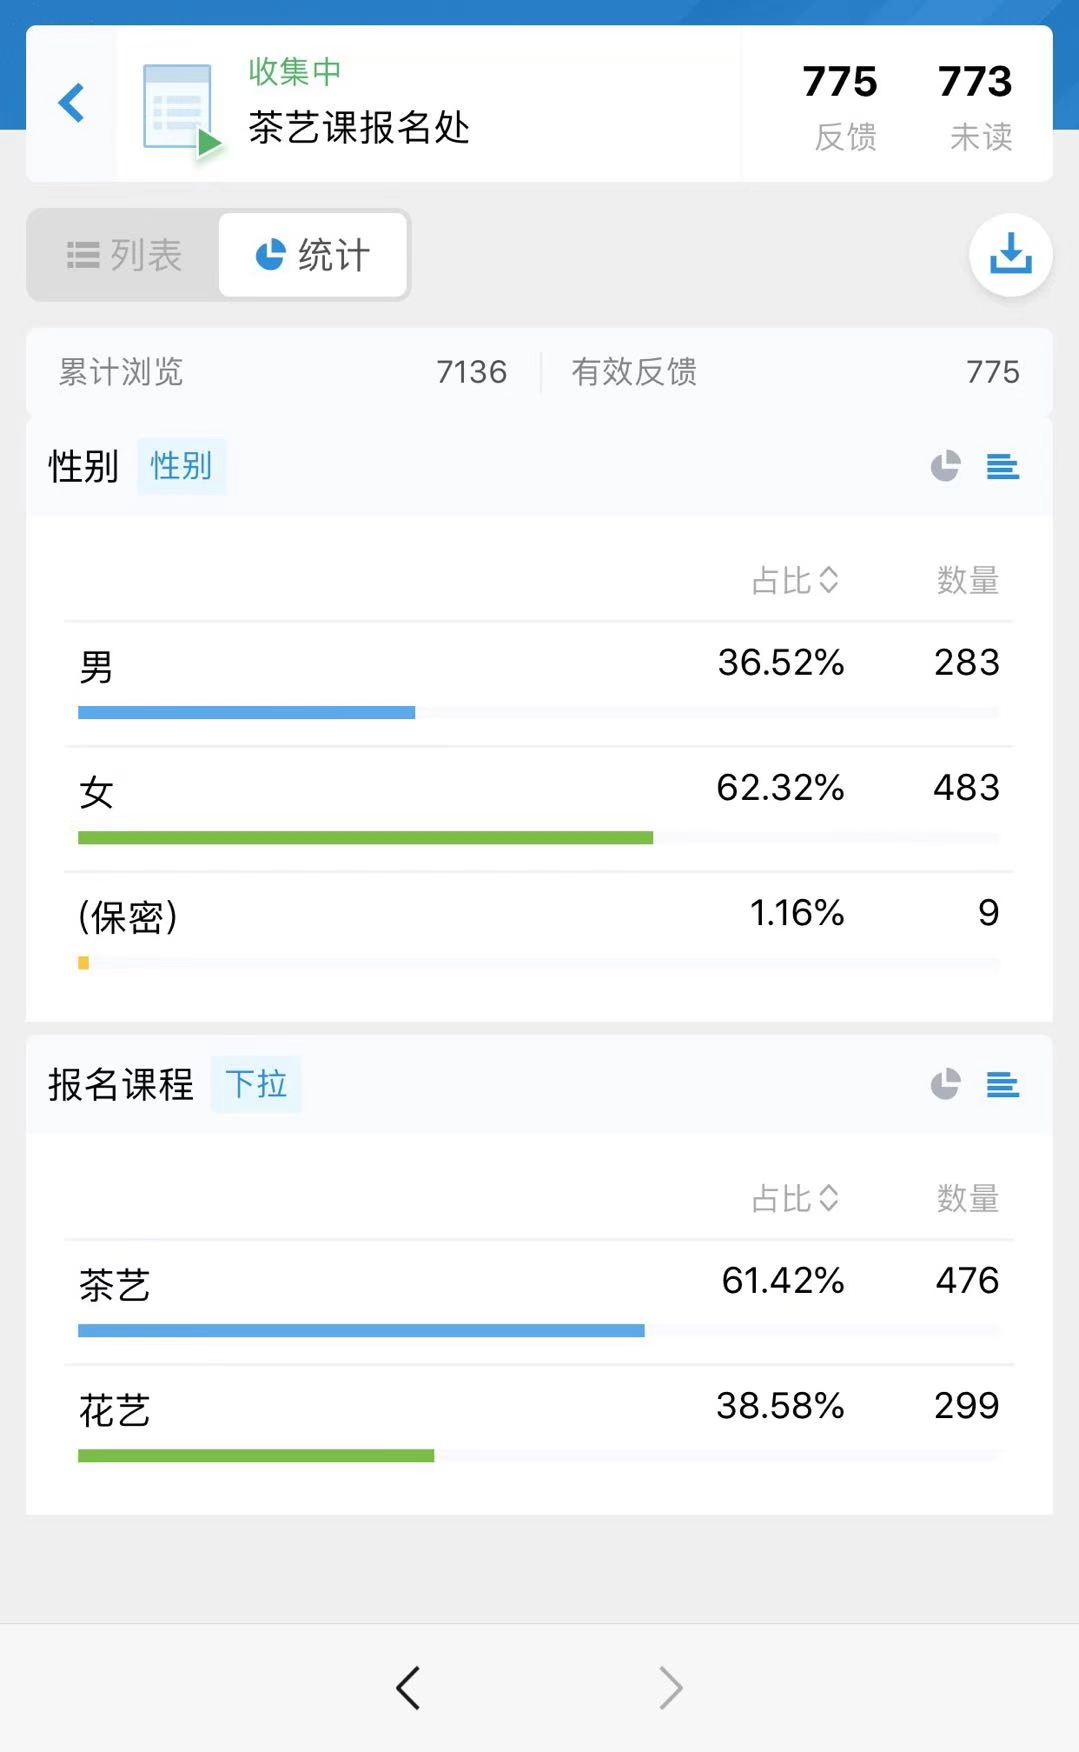
Task: Open the 773 未读 count
Action: pyautogui.click(x=976, y=105)
